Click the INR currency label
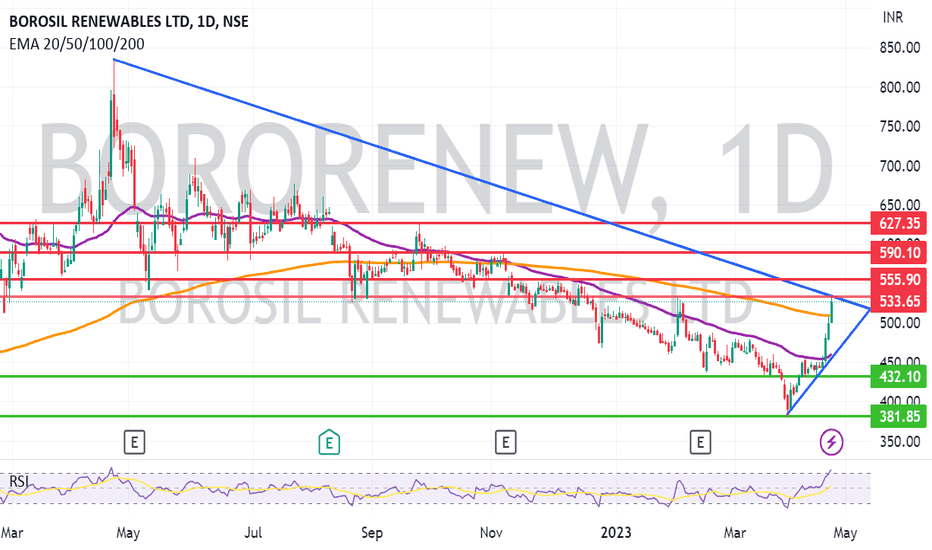Viewport: 932px width, 550px height. 893,18
